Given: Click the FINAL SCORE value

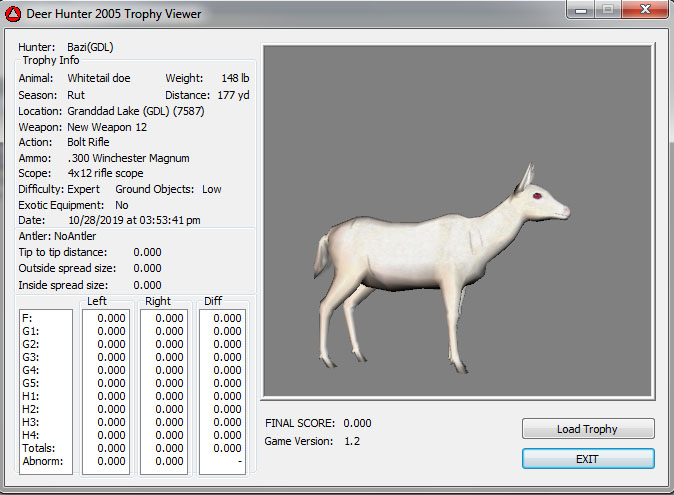Looking at the screenshot, I should tap(357, 423).
